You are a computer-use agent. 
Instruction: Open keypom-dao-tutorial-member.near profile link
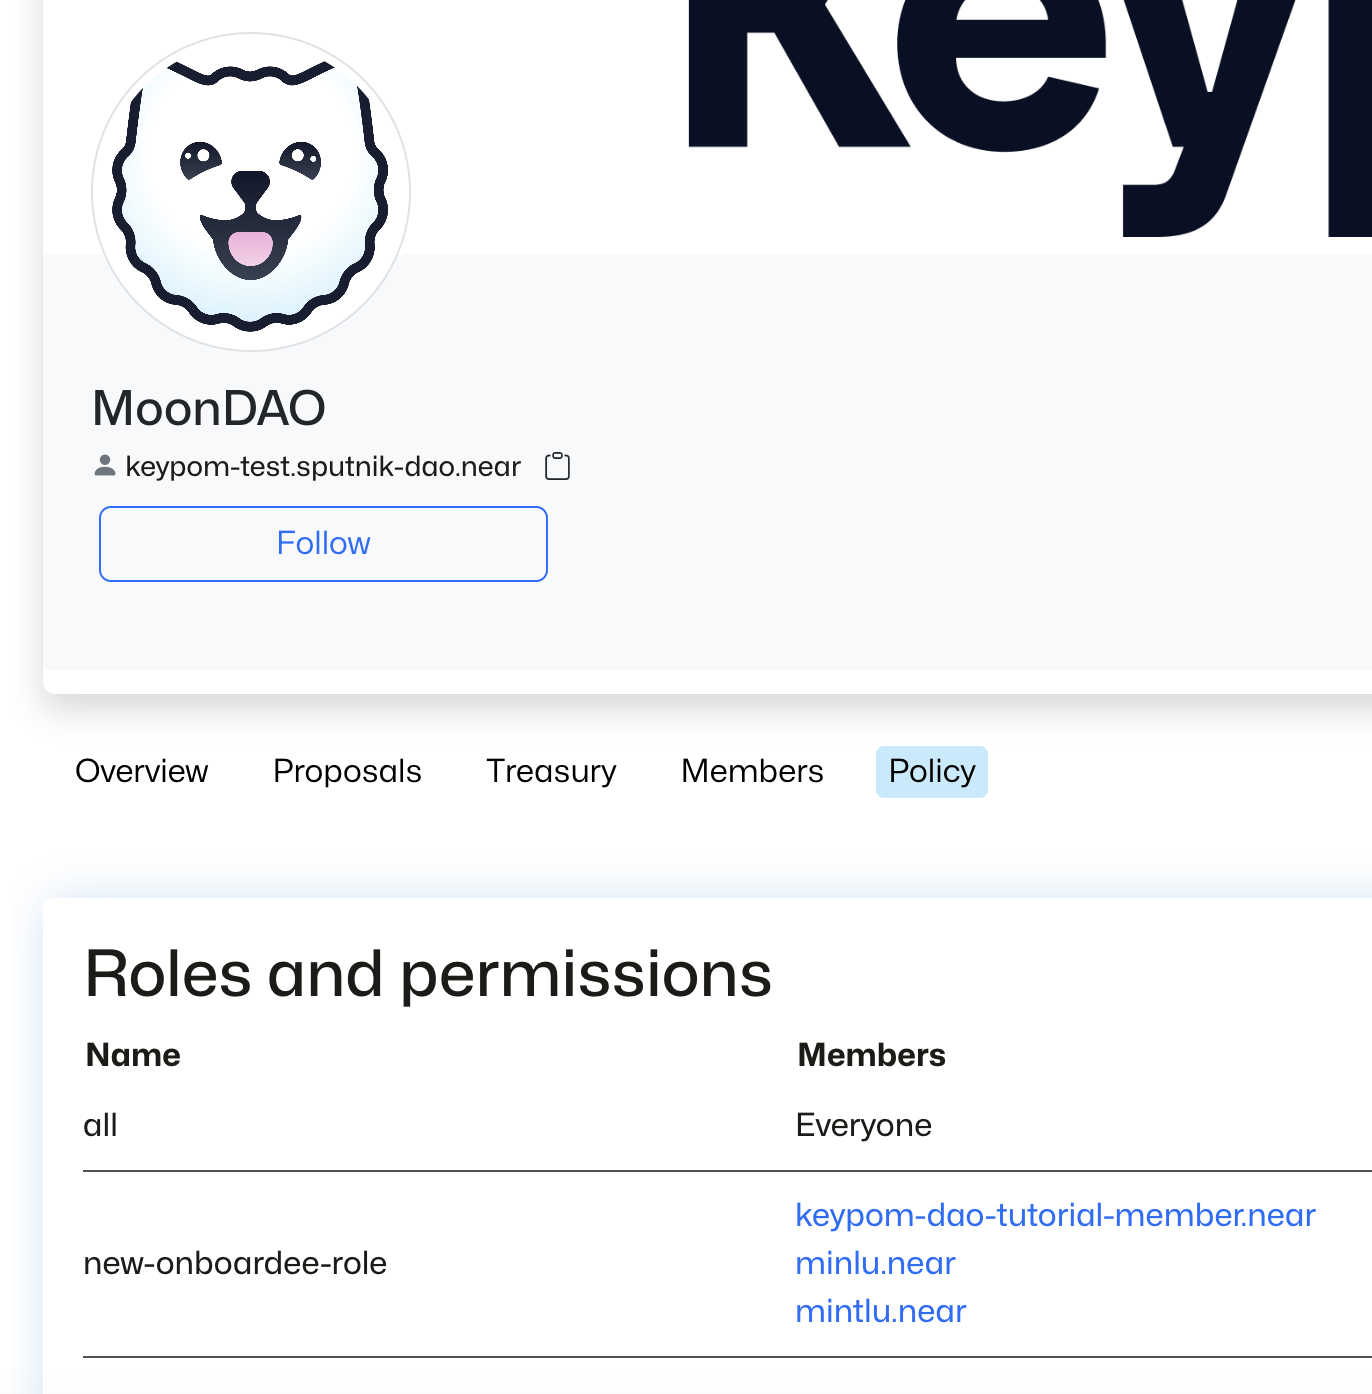pyautogui.click(x=1055, y=1215)
